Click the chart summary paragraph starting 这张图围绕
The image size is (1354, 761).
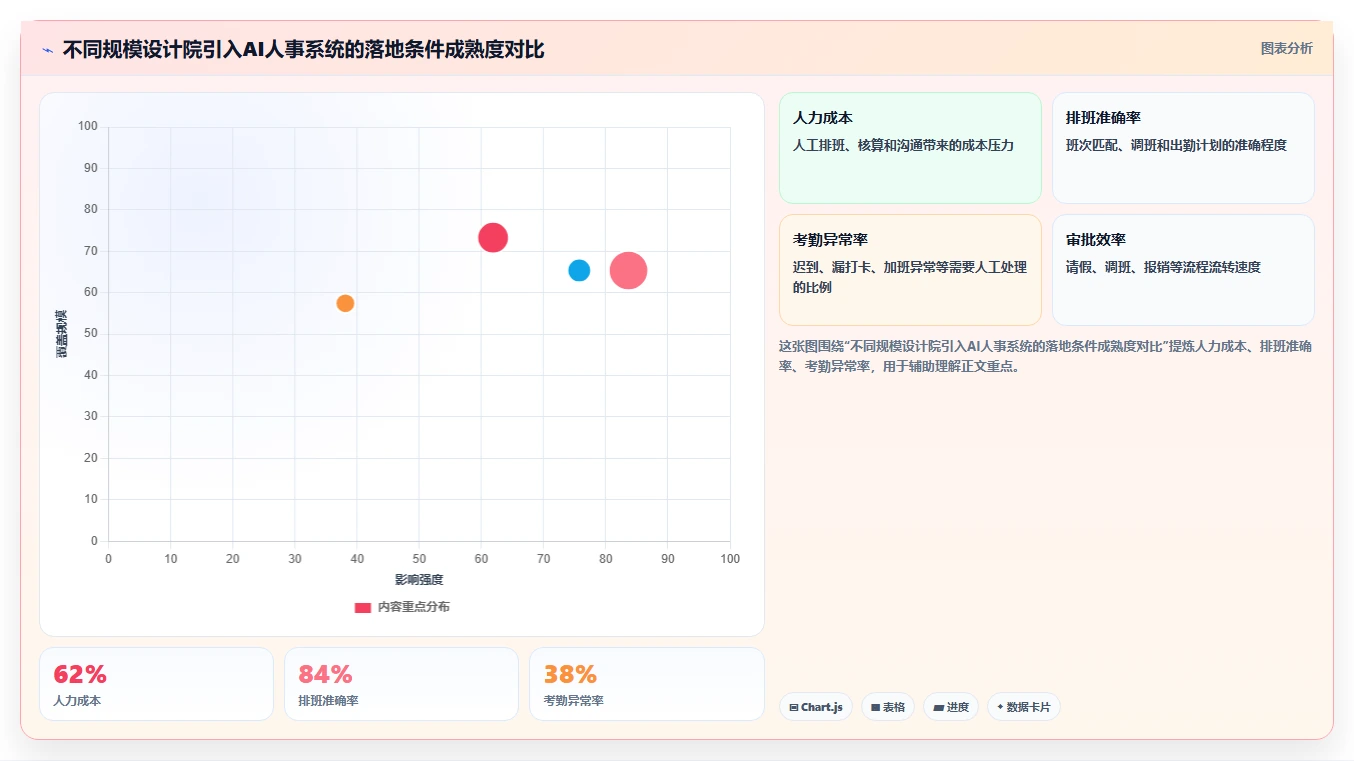click(x=1046, y=356)
